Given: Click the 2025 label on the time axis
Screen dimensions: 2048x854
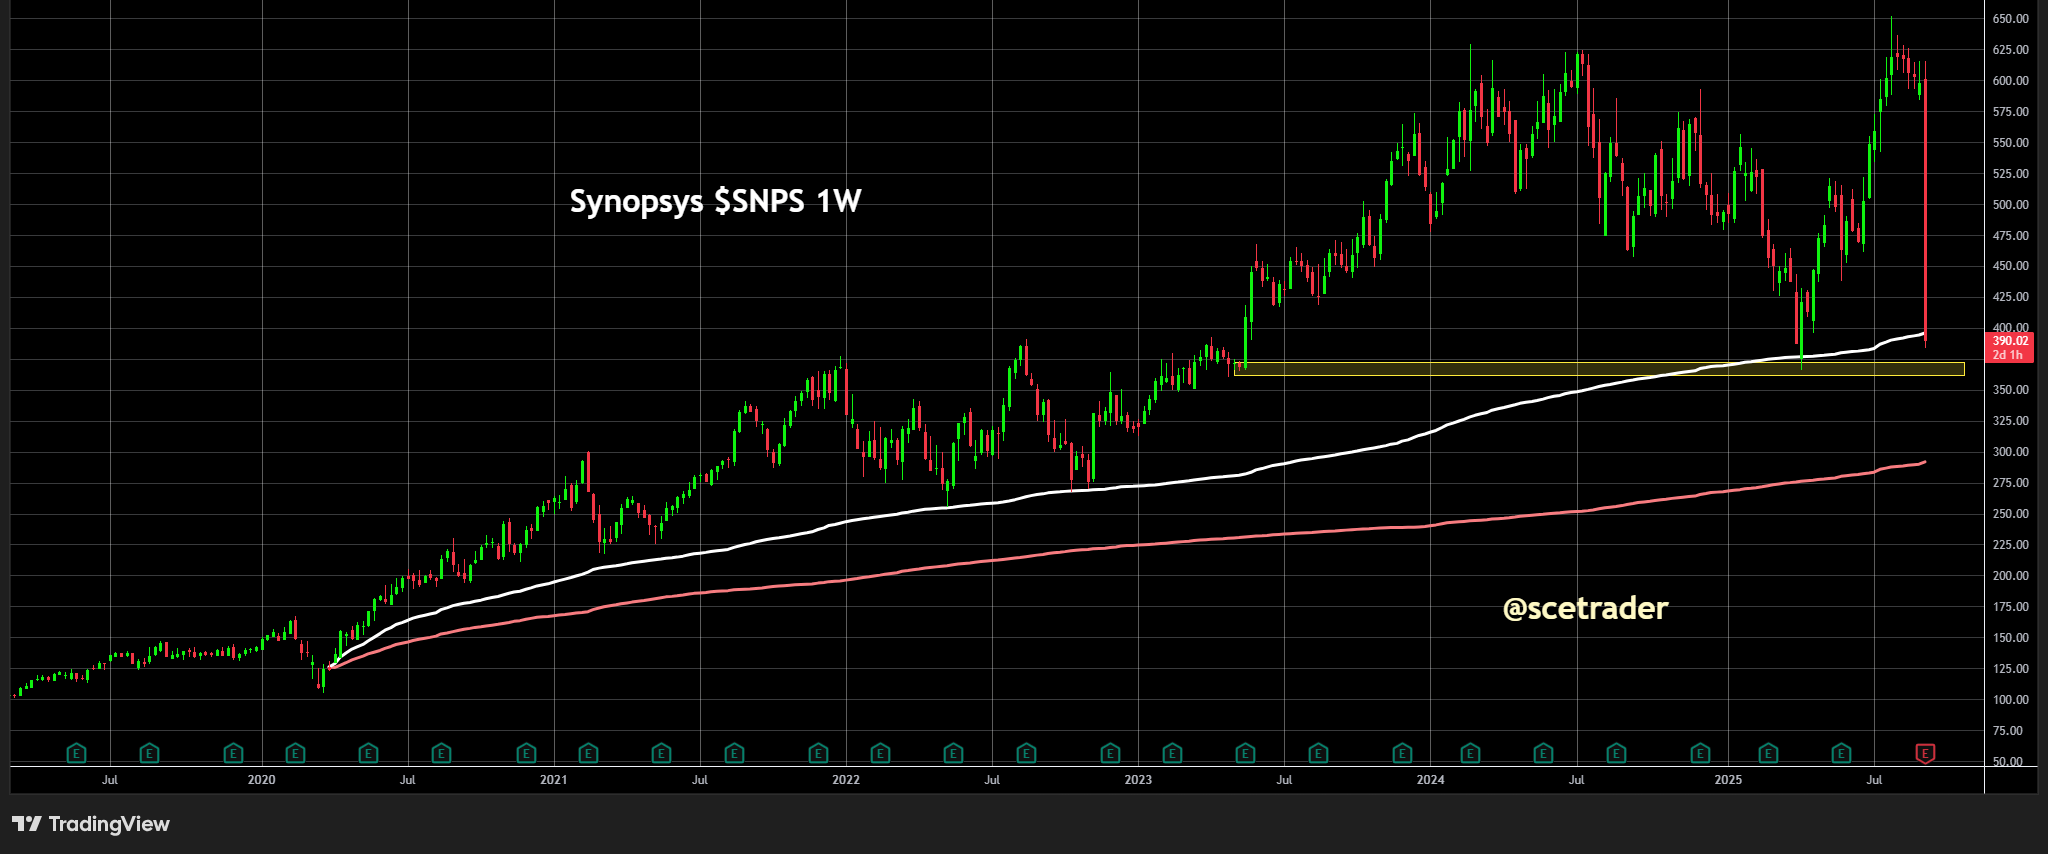Looking at the screenshot, I should pos(1728,780).
